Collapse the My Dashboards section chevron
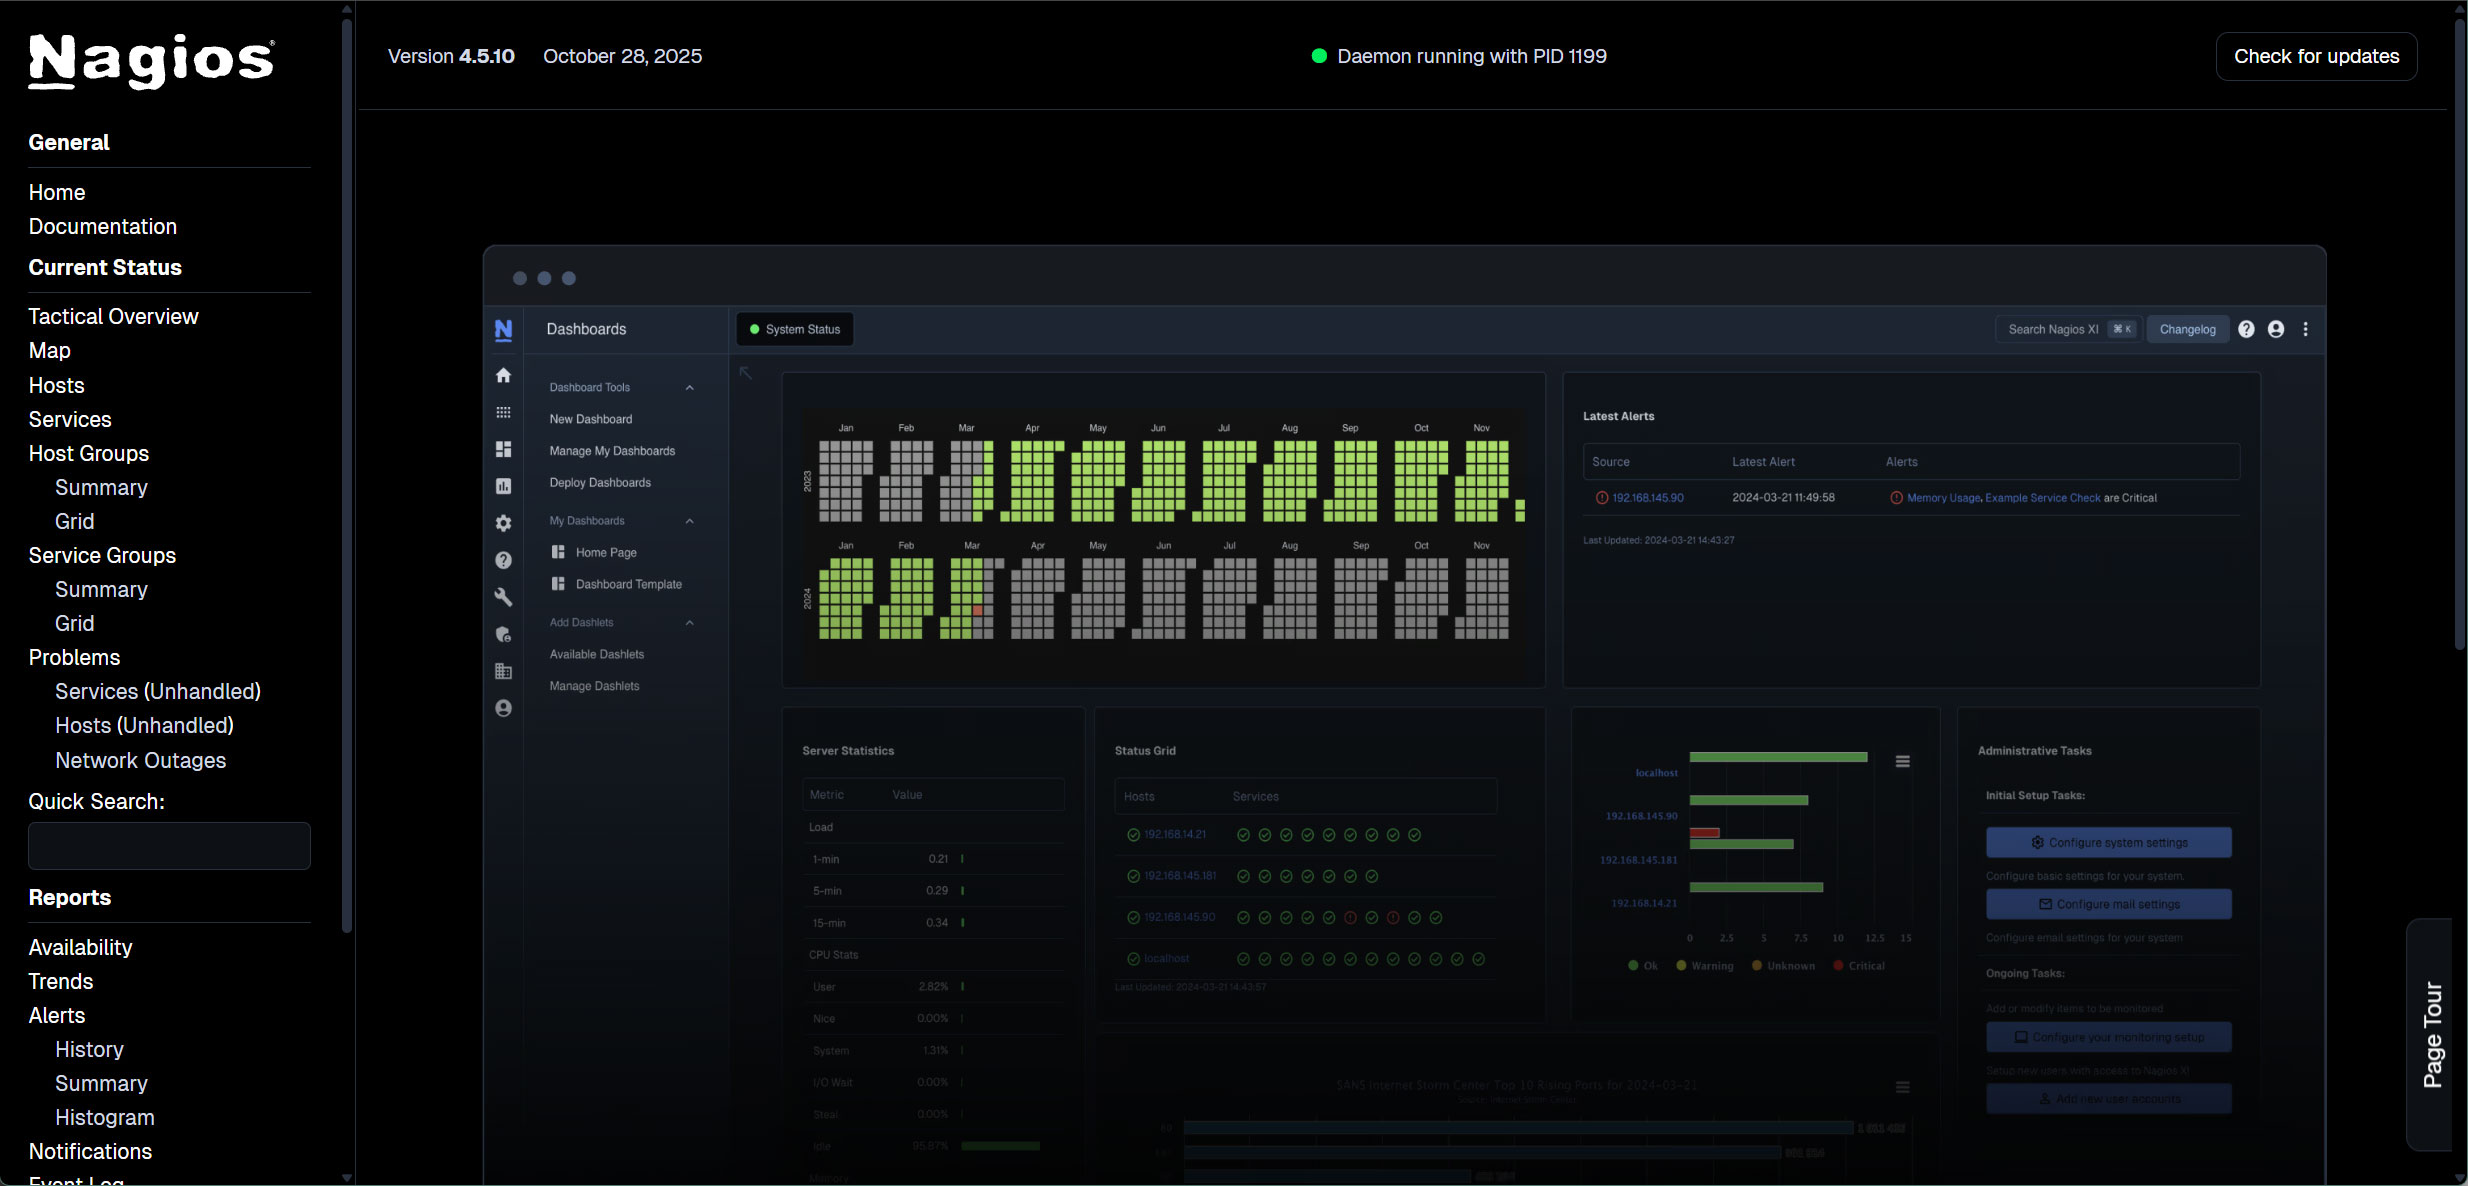Viewport: 2468px width, 1186px height. click(689, 521)
